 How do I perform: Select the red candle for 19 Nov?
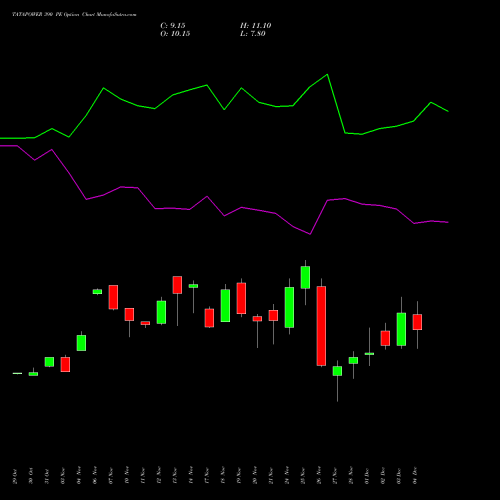tap(241, 298)
